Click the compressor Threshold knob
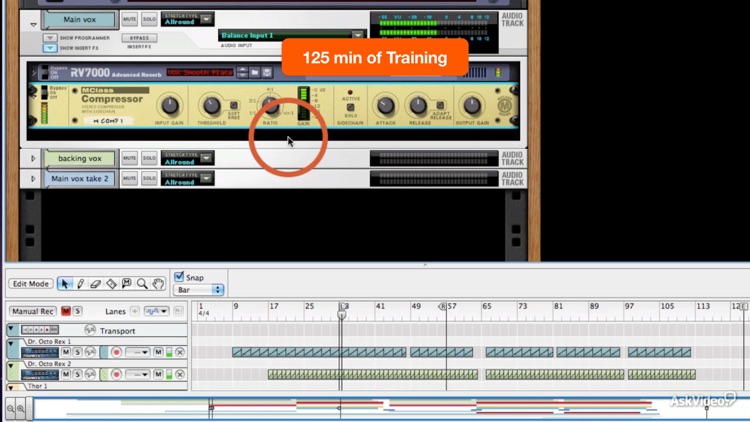This screenshot has width=750, height=422. coord(211,106)
